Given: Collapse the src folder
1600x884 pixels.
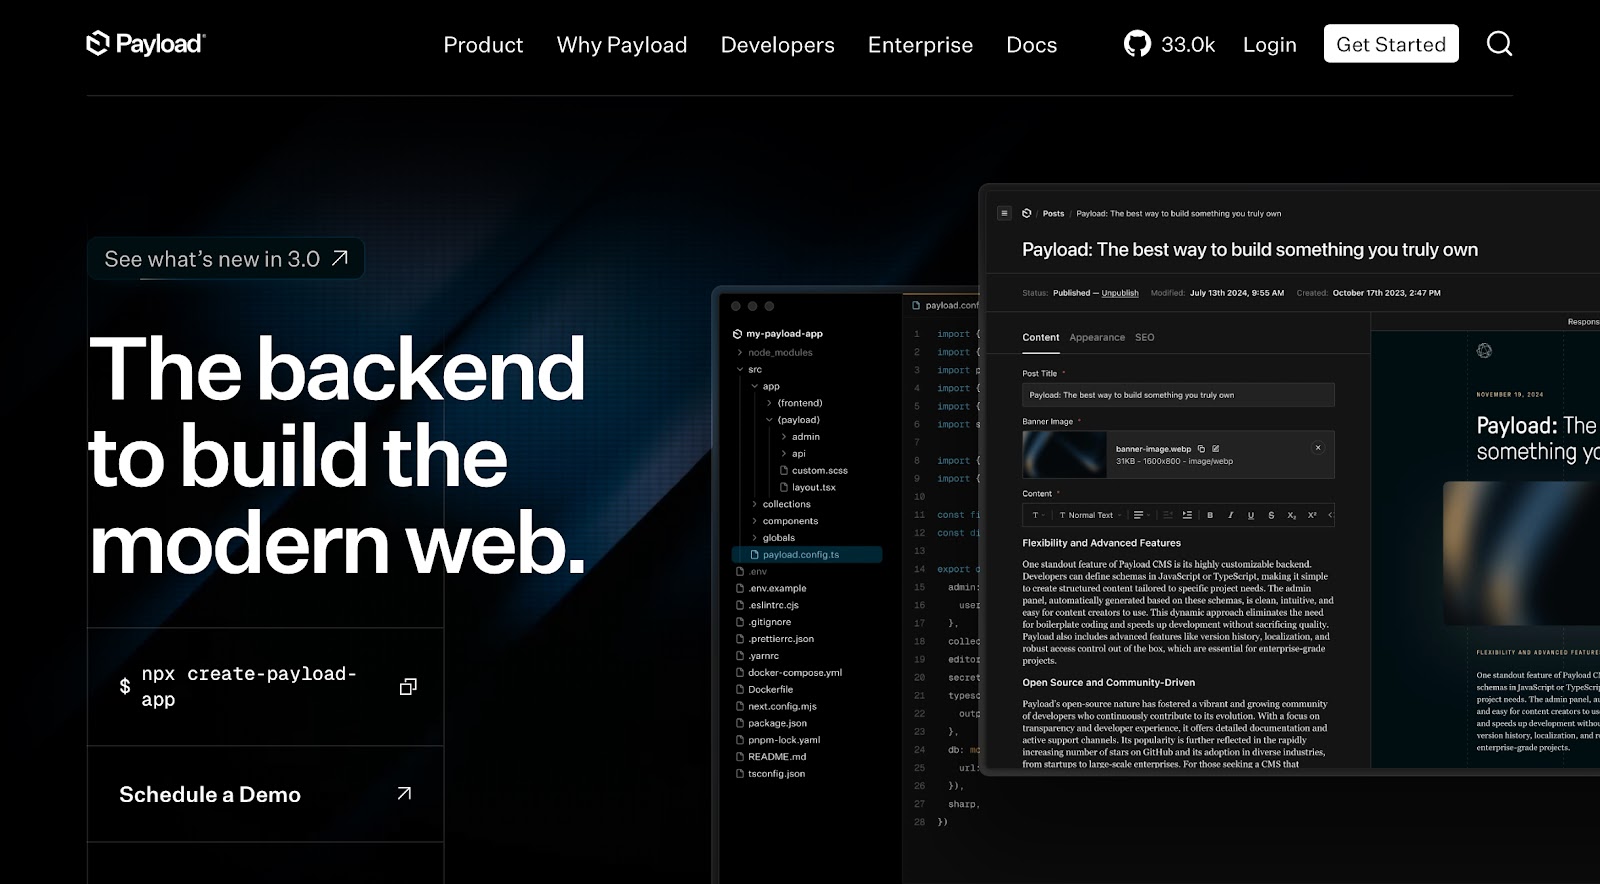Looking at the screenshot, I should pyautogui.click(x=740, y=369).
